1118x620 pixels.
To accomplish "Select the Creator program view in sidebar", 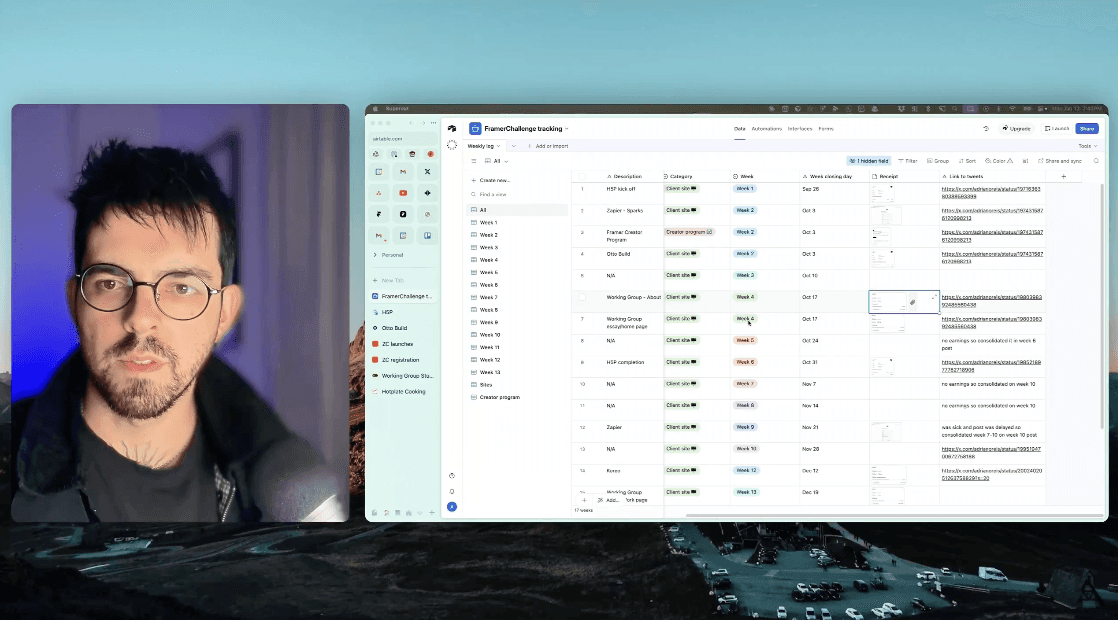I will [x=517, y=397].
